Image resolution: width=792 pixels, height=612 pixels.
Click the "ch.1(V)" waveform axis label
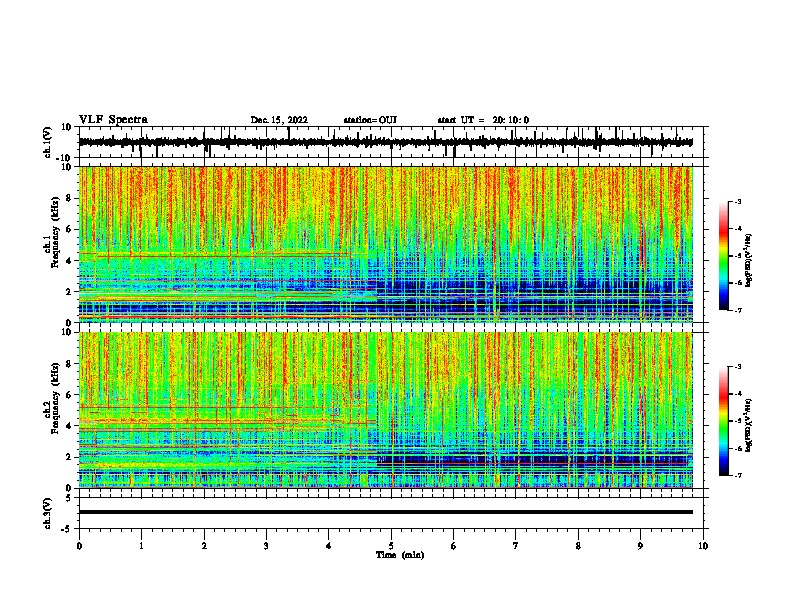pos(48,142)
